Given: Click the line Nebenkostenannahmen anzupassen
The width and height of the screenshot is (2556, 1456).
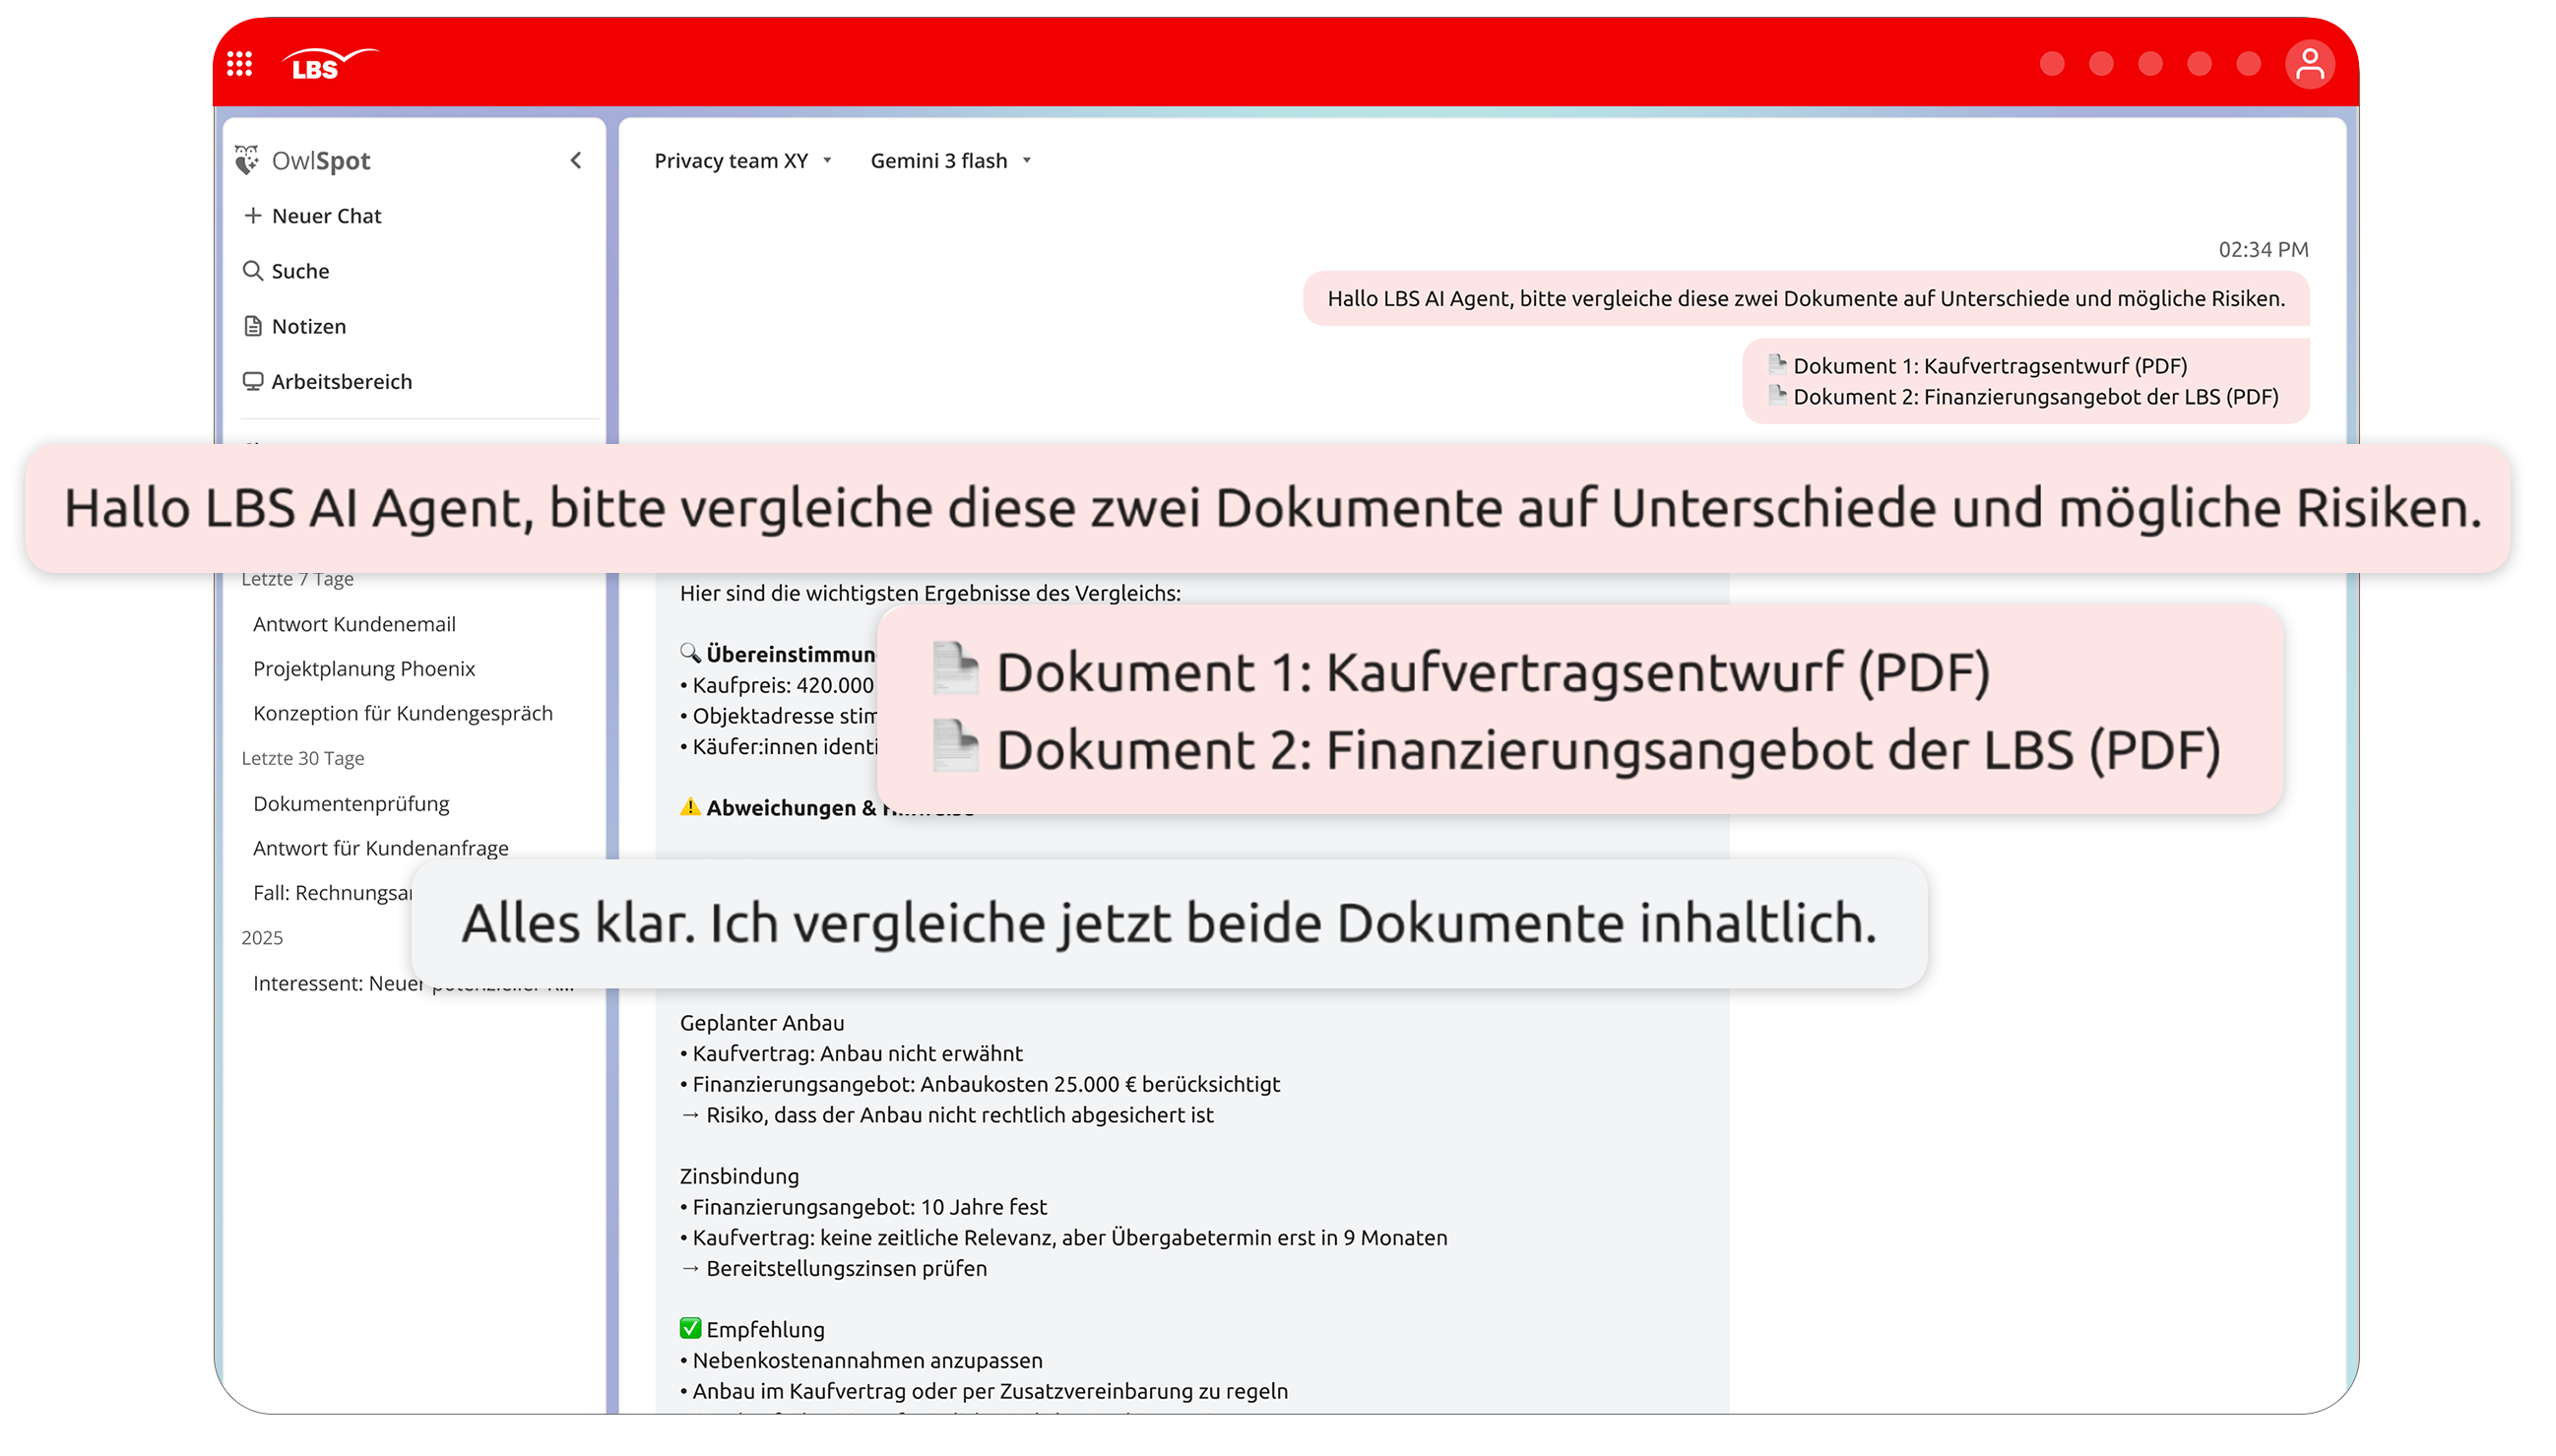Looking at the screenshot, I should (861, 1360).
